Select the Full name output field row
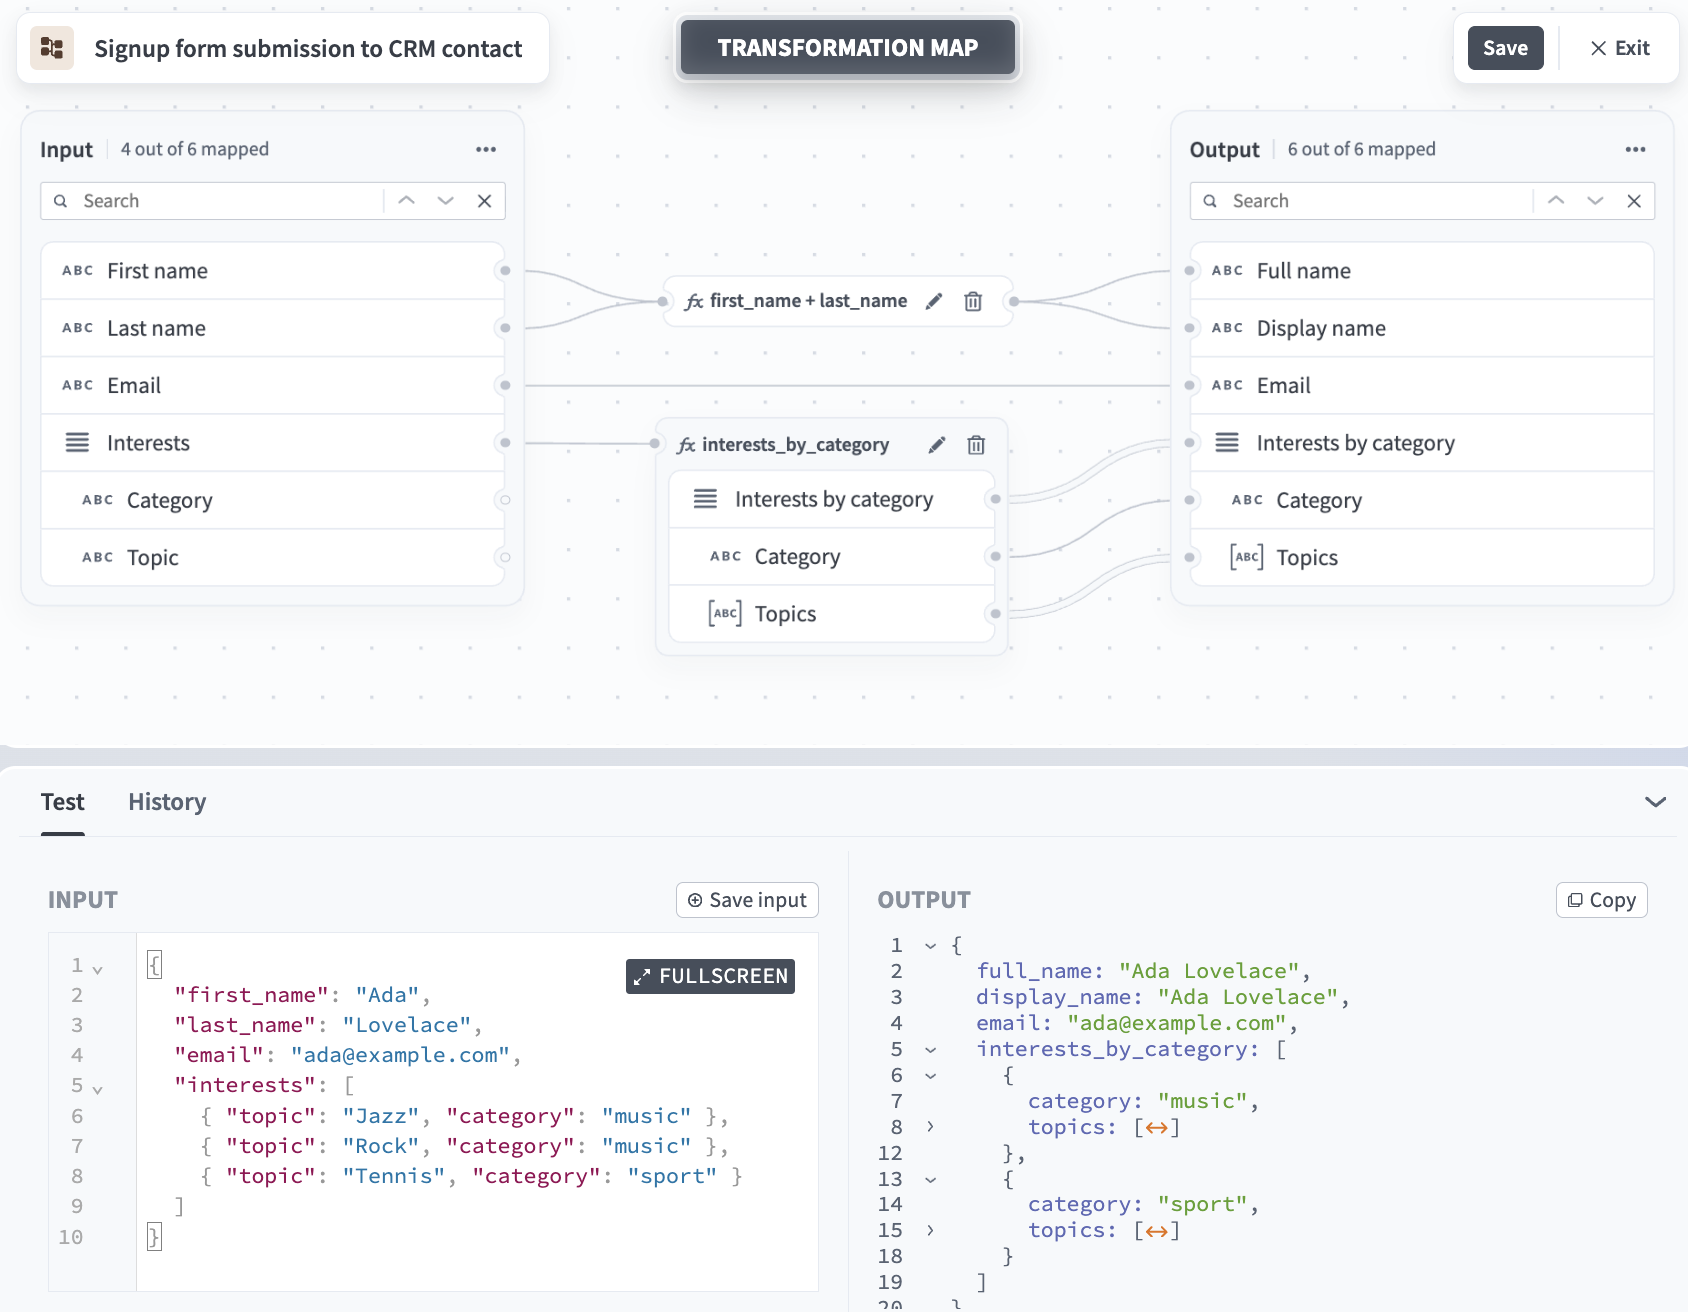This screenshot has height=1312, width=1688. click(1421, 271)
